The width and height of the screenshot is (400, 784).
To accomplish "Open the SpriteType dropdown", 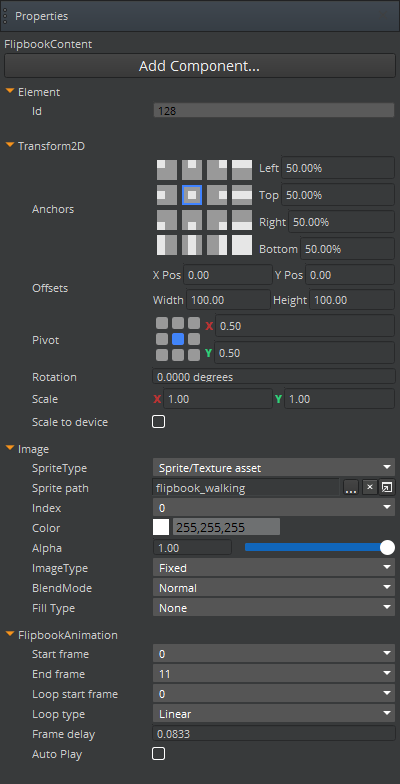I will tap(274, 468).
